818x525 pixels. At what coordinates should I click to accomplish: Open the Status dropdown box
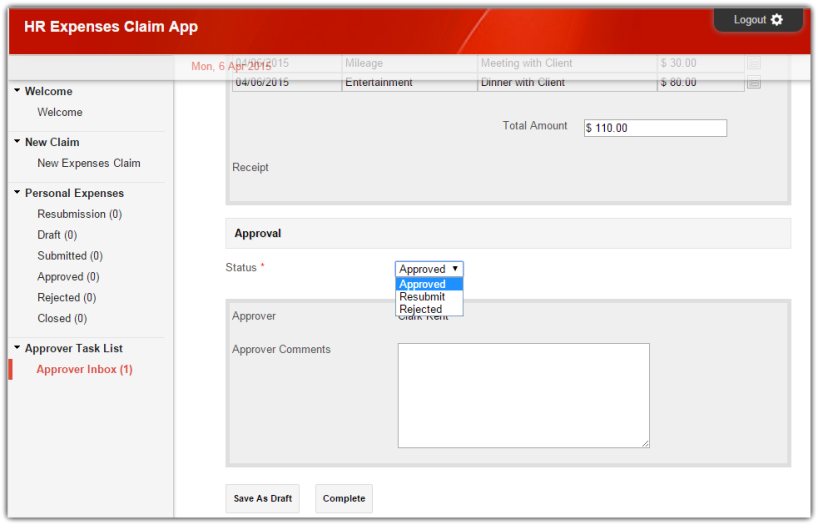pos(429,269)
